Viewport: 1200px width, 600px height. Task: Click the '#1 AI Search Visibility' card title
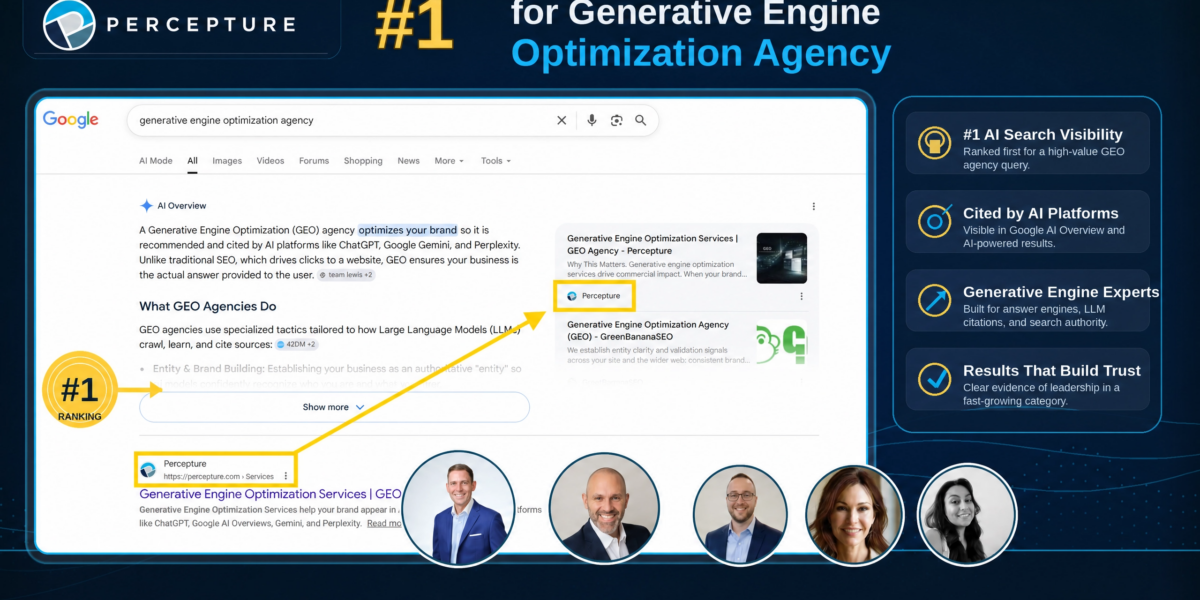[x=1043, y=135]
